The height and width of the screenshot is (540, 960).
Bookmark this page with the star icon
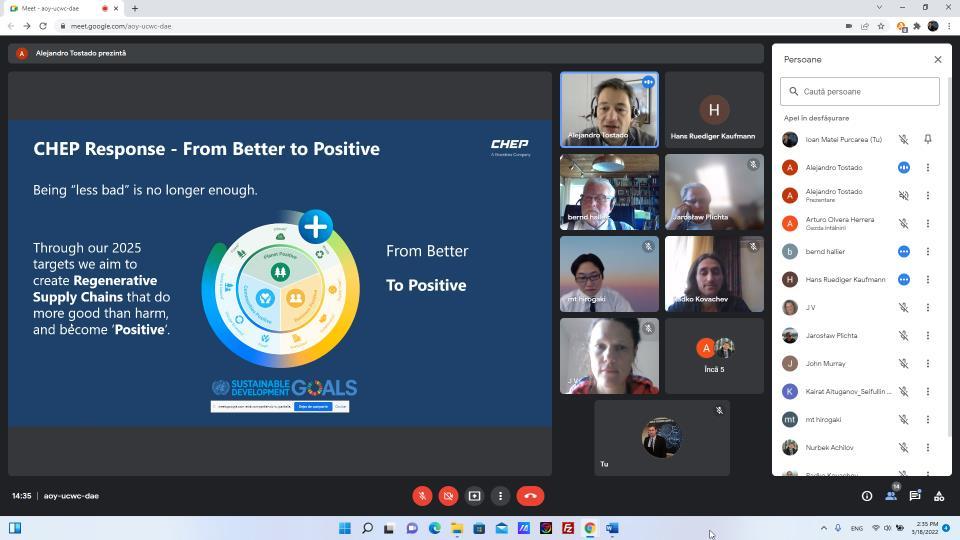881,26
